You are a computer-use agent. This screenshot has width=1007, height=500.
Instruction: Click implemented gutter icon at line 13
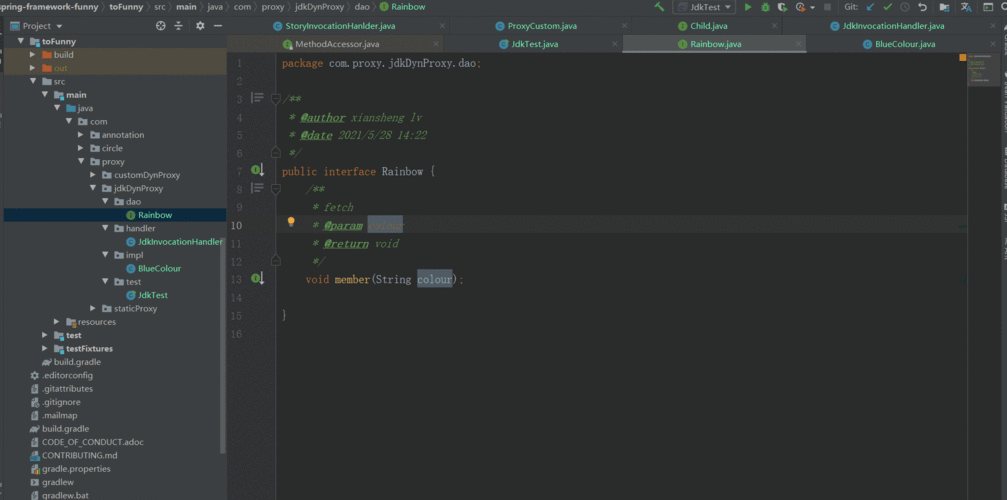257,279
